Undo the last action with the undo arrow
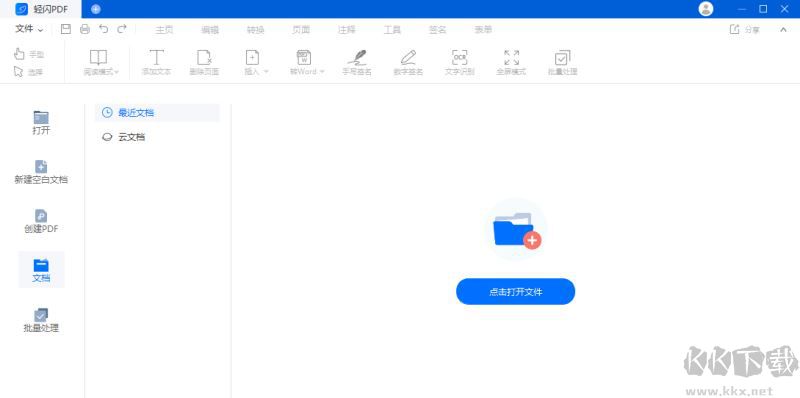Viewport: 800px width, 398px height. click(104, 29)
